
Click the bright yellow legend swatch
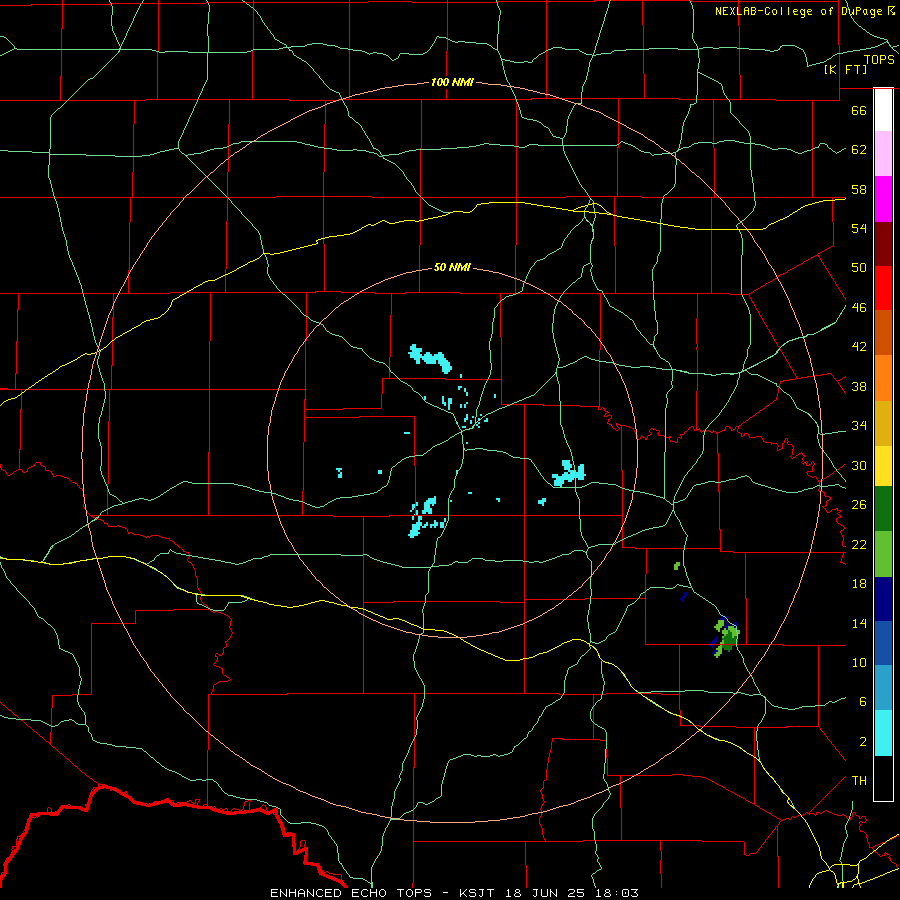(883, 466)
